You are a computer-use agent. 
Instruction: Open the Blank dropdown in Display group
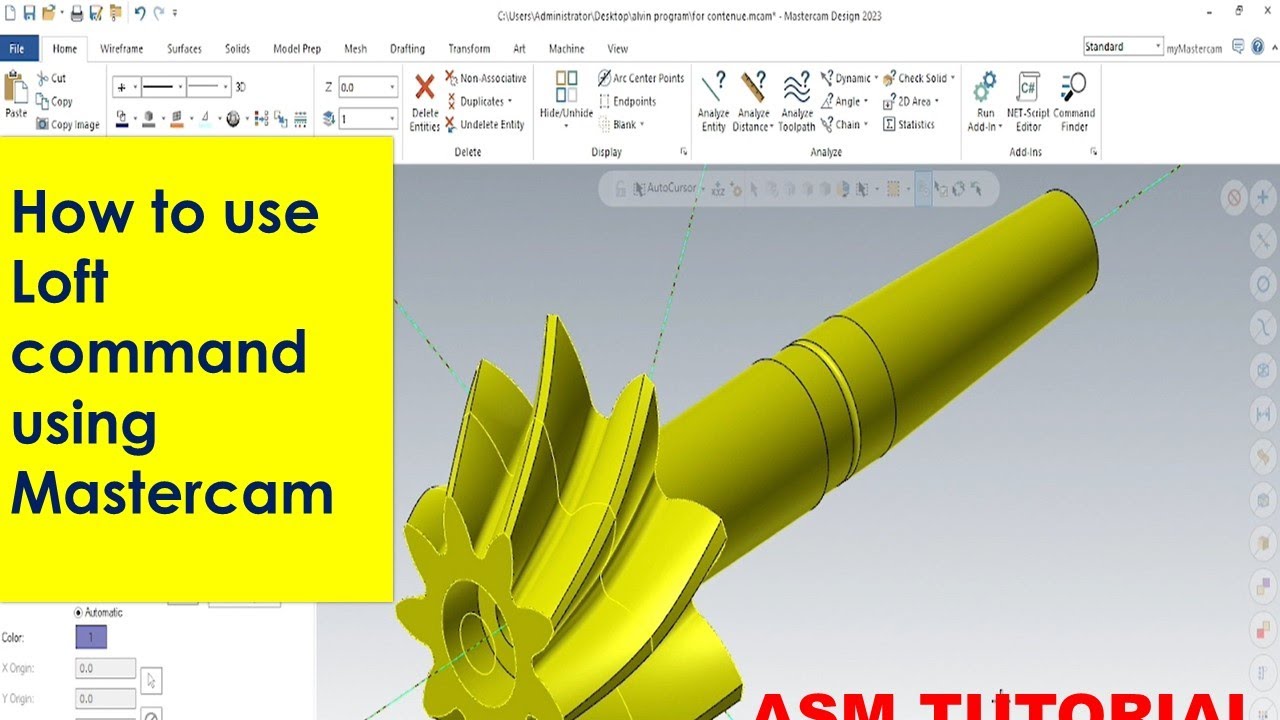pyautogui.click(x=641, y=125)
